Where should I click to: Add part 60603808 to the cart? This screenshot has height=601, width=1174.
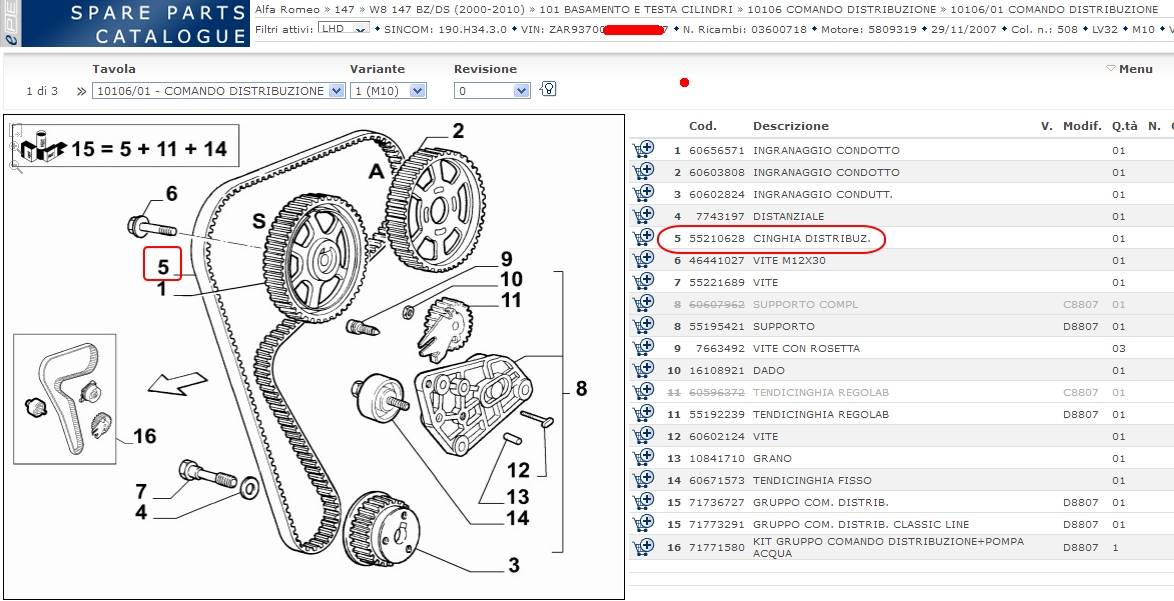pos(642,171)
